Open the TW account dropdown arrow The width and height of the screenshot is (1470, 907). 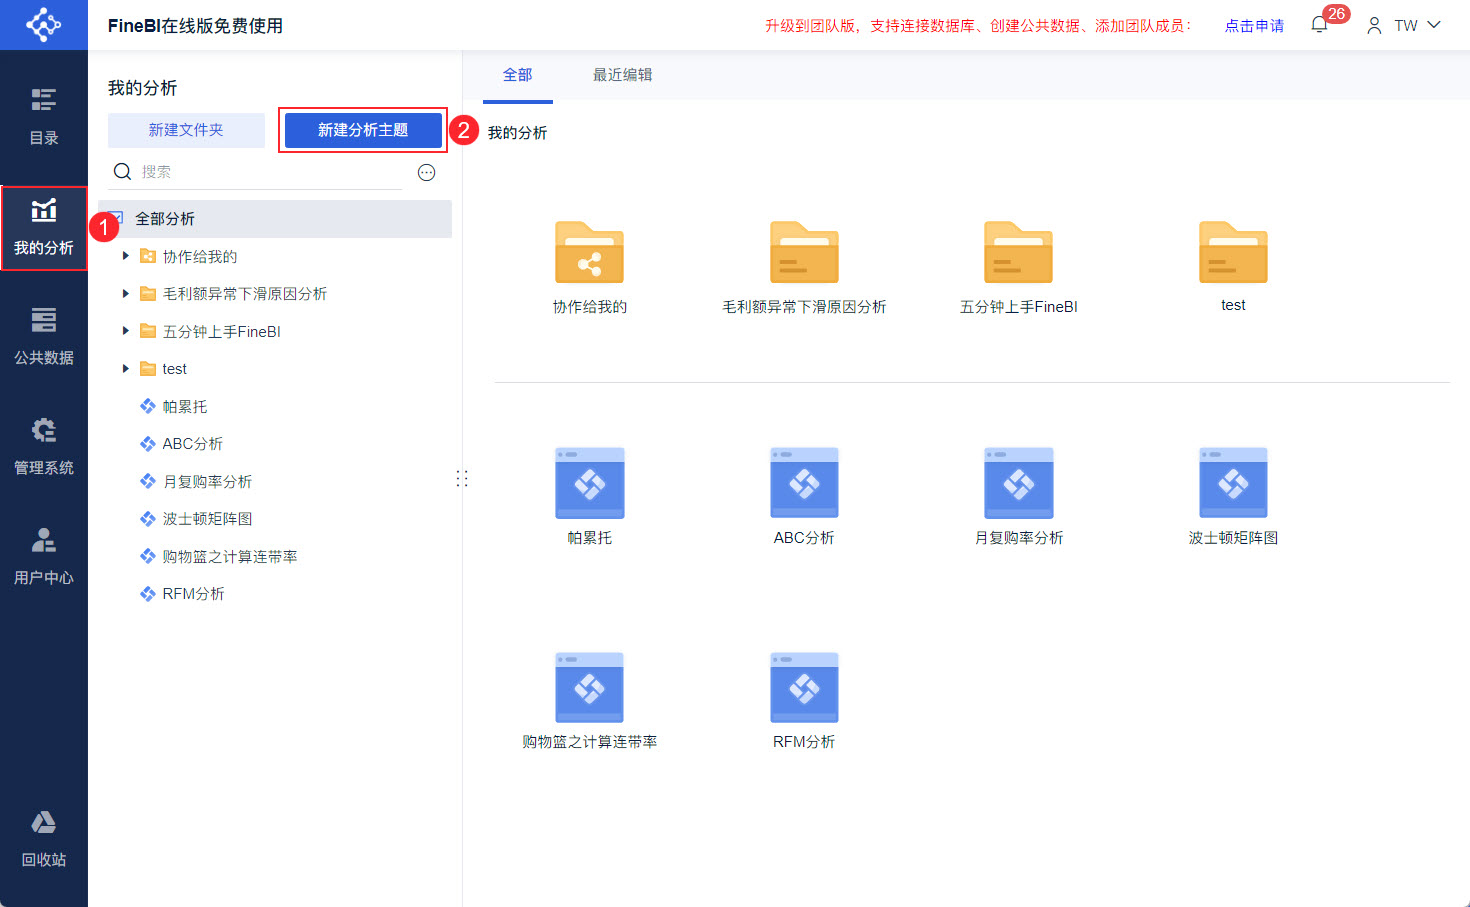click(x=1434, y=25)
